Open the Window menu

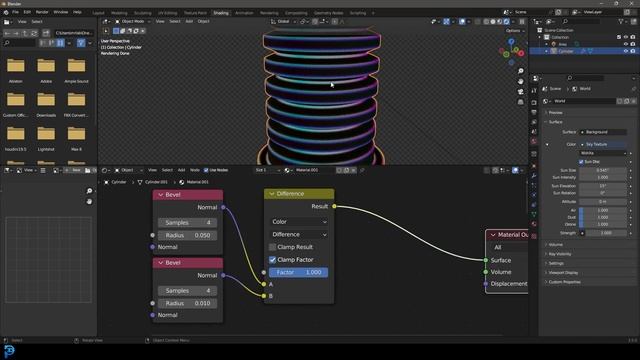[x=60, y=12]
